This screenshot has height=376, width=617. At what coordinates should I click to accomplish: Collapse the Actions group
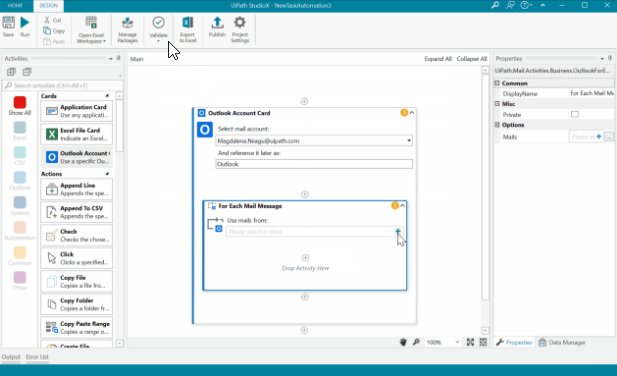pyautogui.click(x=107, y=173)
